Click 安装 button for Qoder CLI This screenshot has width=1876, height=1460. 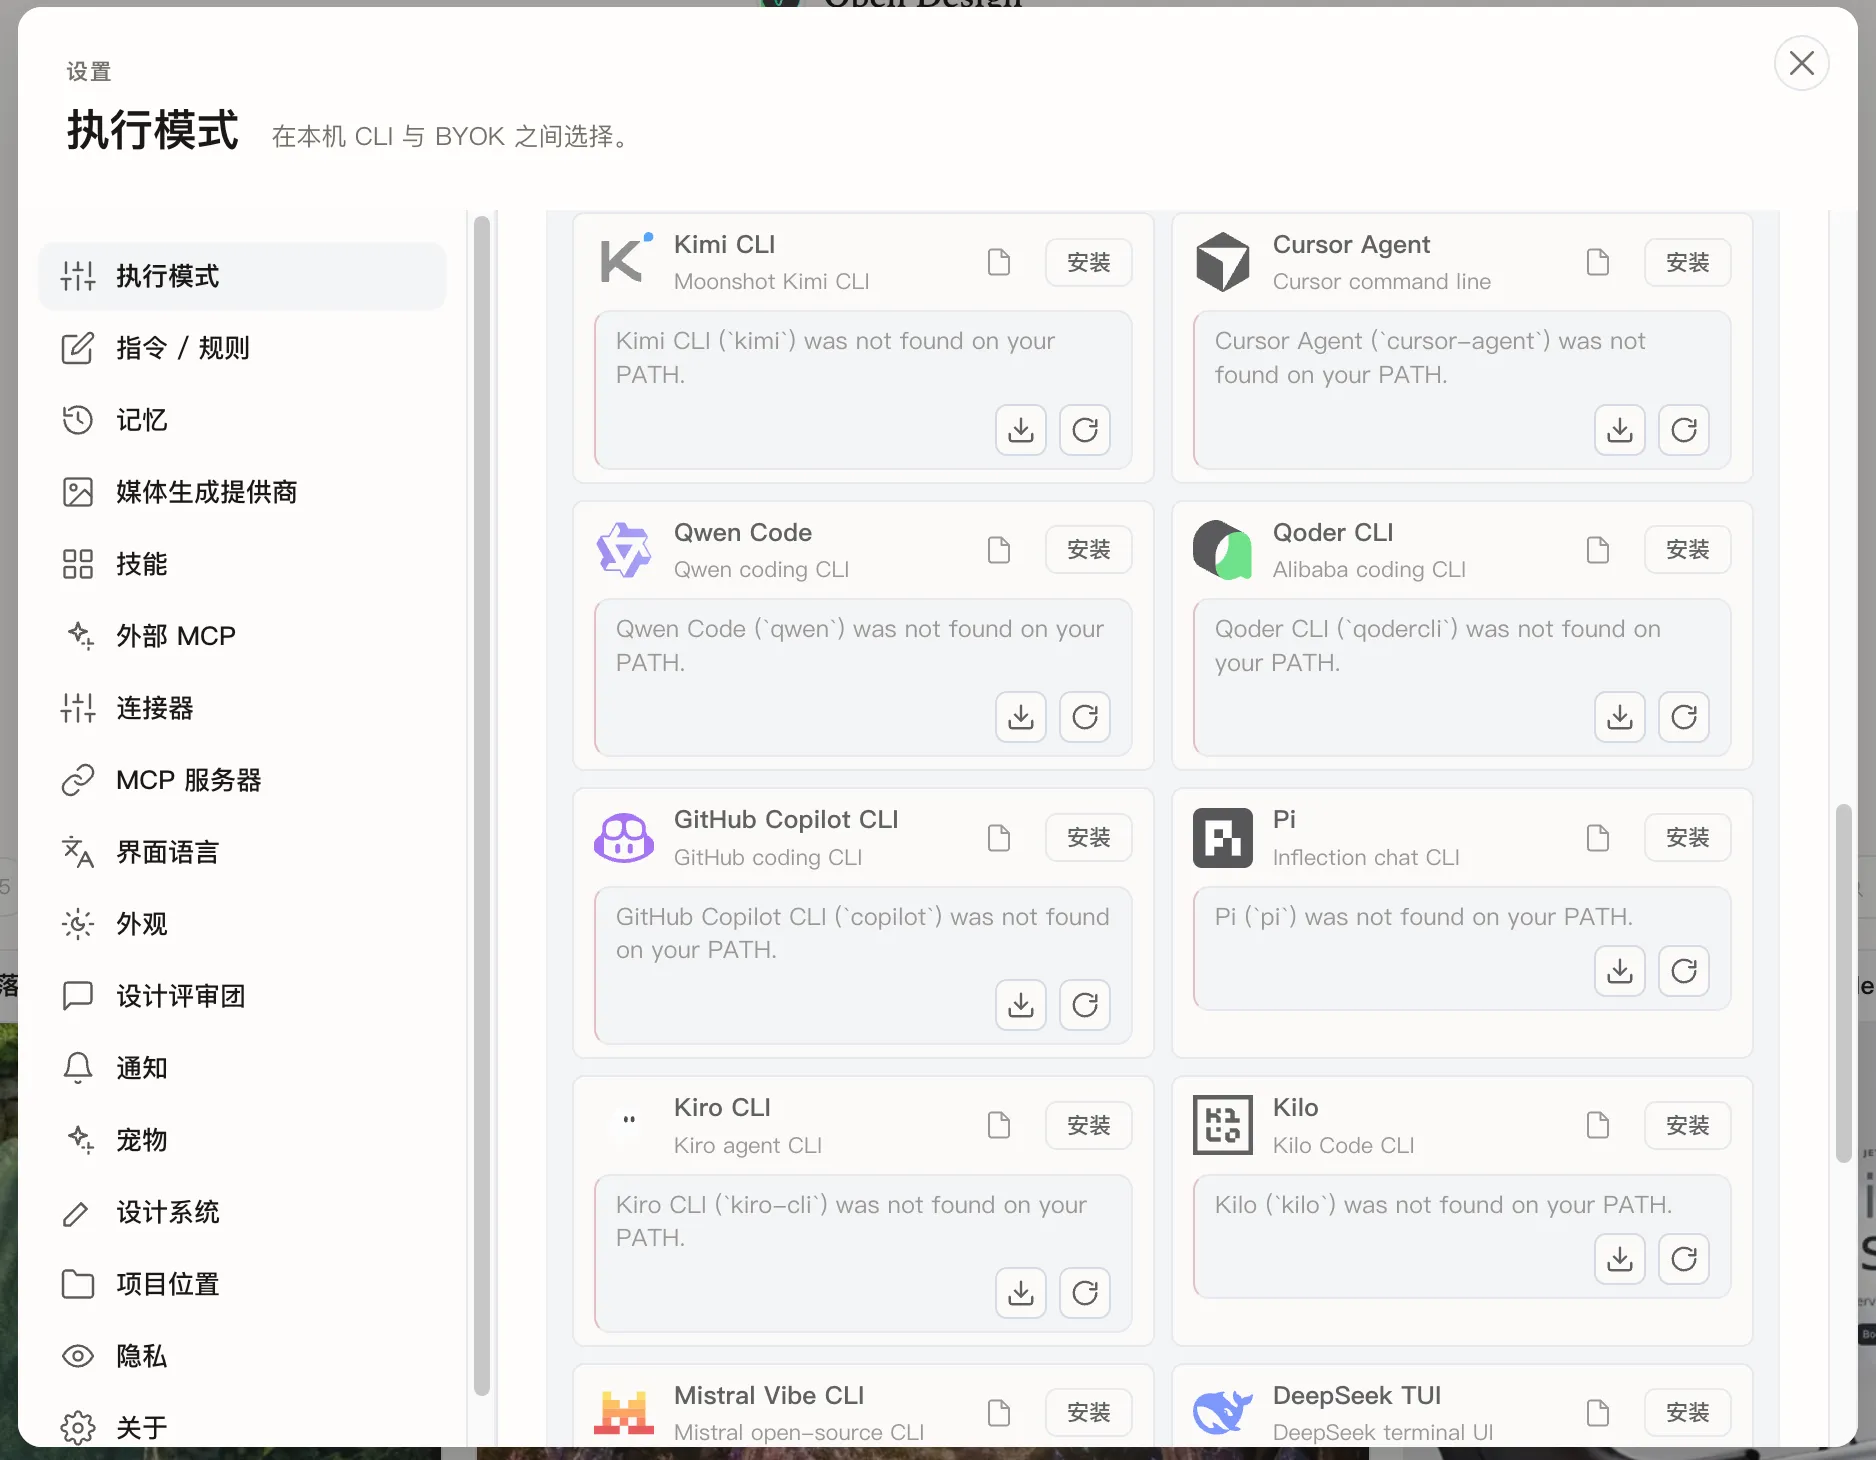pos(1687,550)
